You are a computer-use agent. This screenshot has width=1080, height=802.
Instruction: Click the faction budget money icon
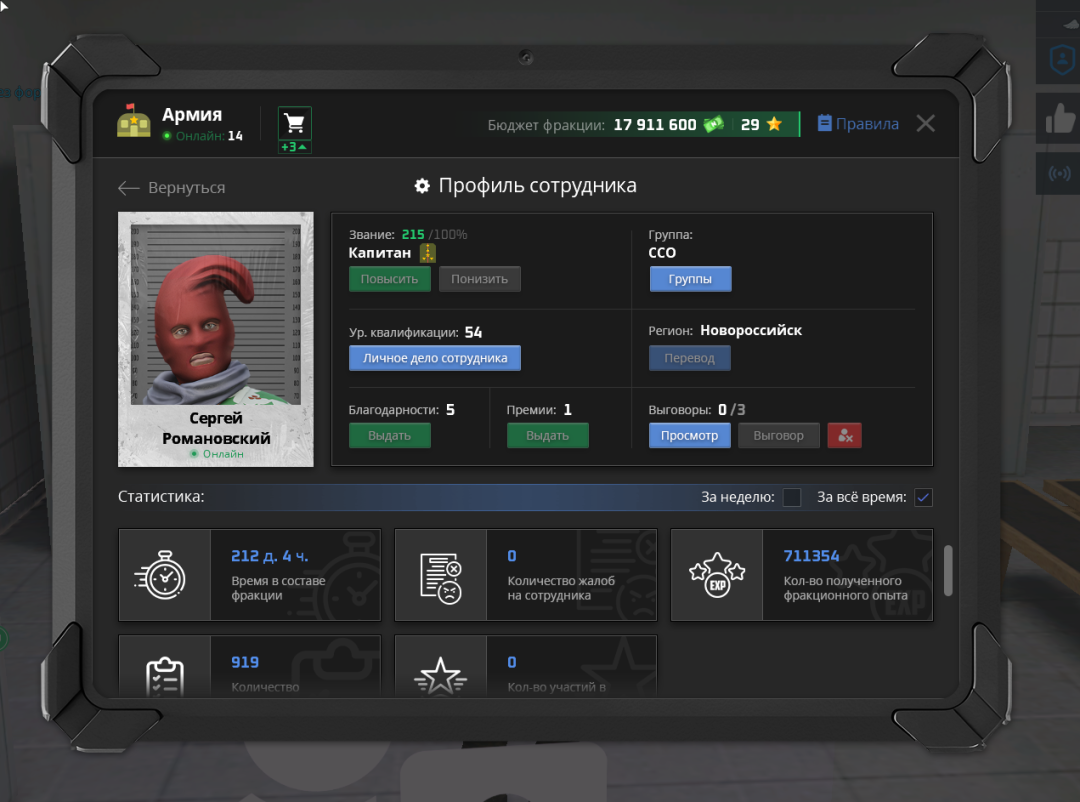coord(713,125)
